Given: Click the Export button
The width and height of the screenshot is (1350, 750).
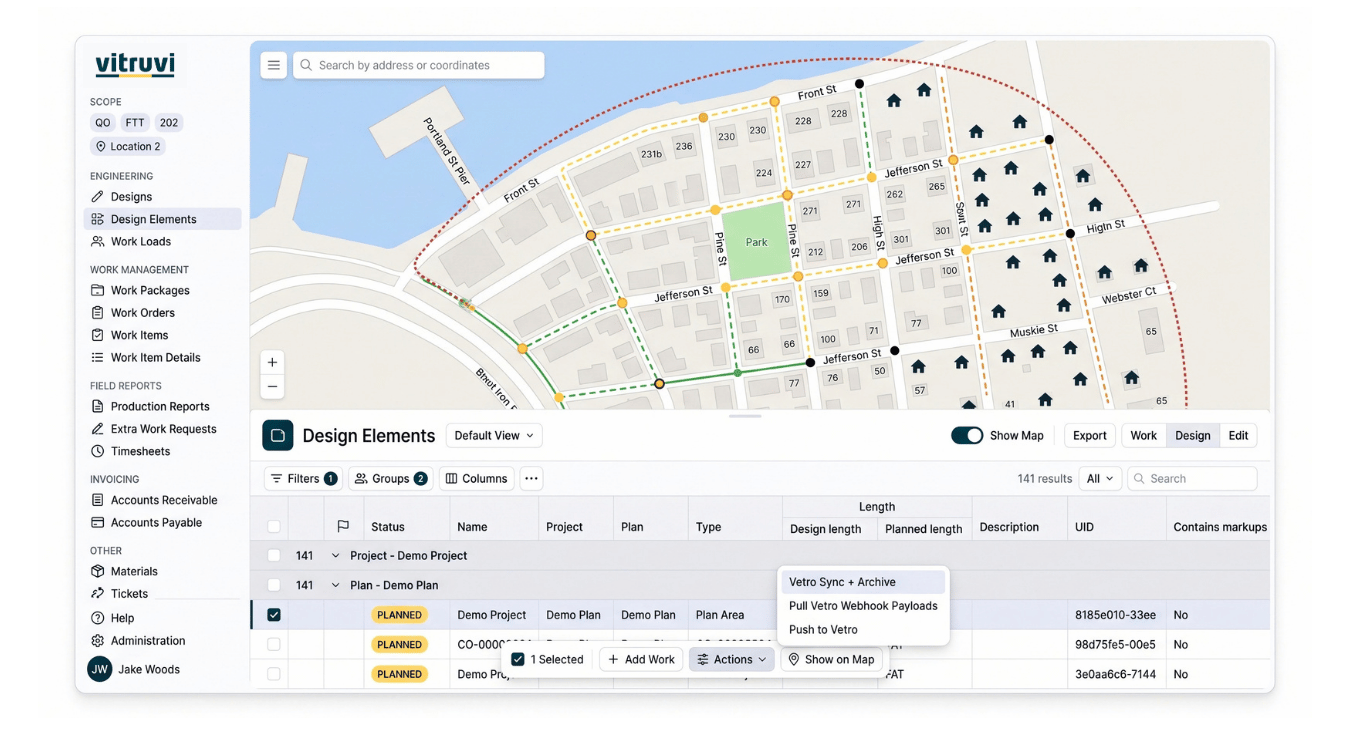Looking at the screenshot, I should (x=1089, y=436).
